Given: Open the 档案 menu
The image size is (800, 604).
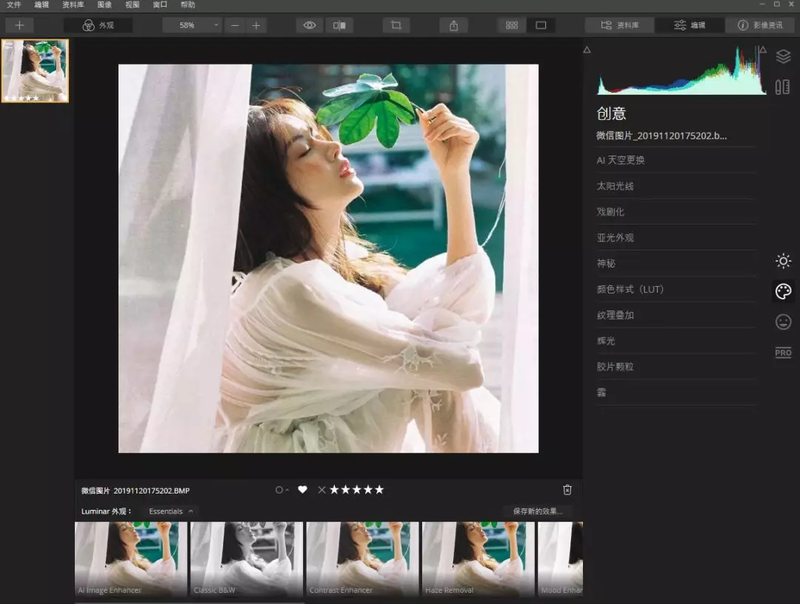Looking at the screenshot, I should coord(12,6).
